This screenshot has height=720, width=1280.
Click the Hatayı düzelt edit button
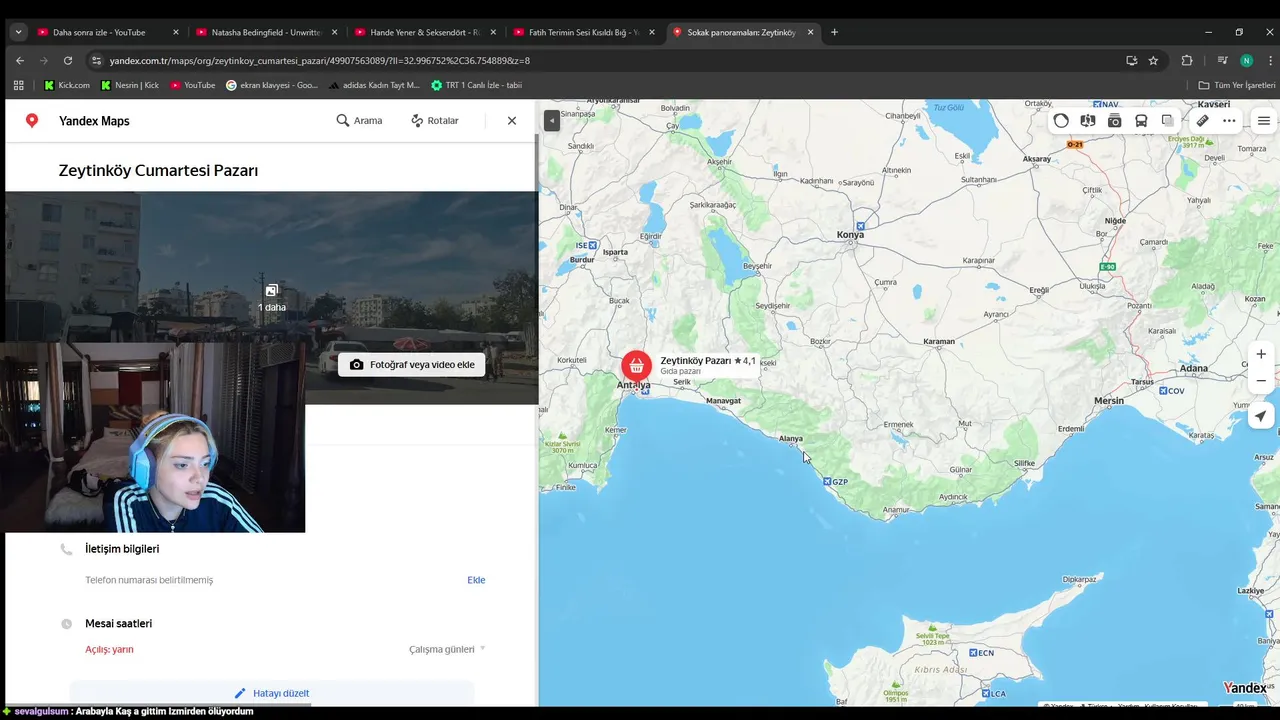pyautogui.click(x=272, y=693)
